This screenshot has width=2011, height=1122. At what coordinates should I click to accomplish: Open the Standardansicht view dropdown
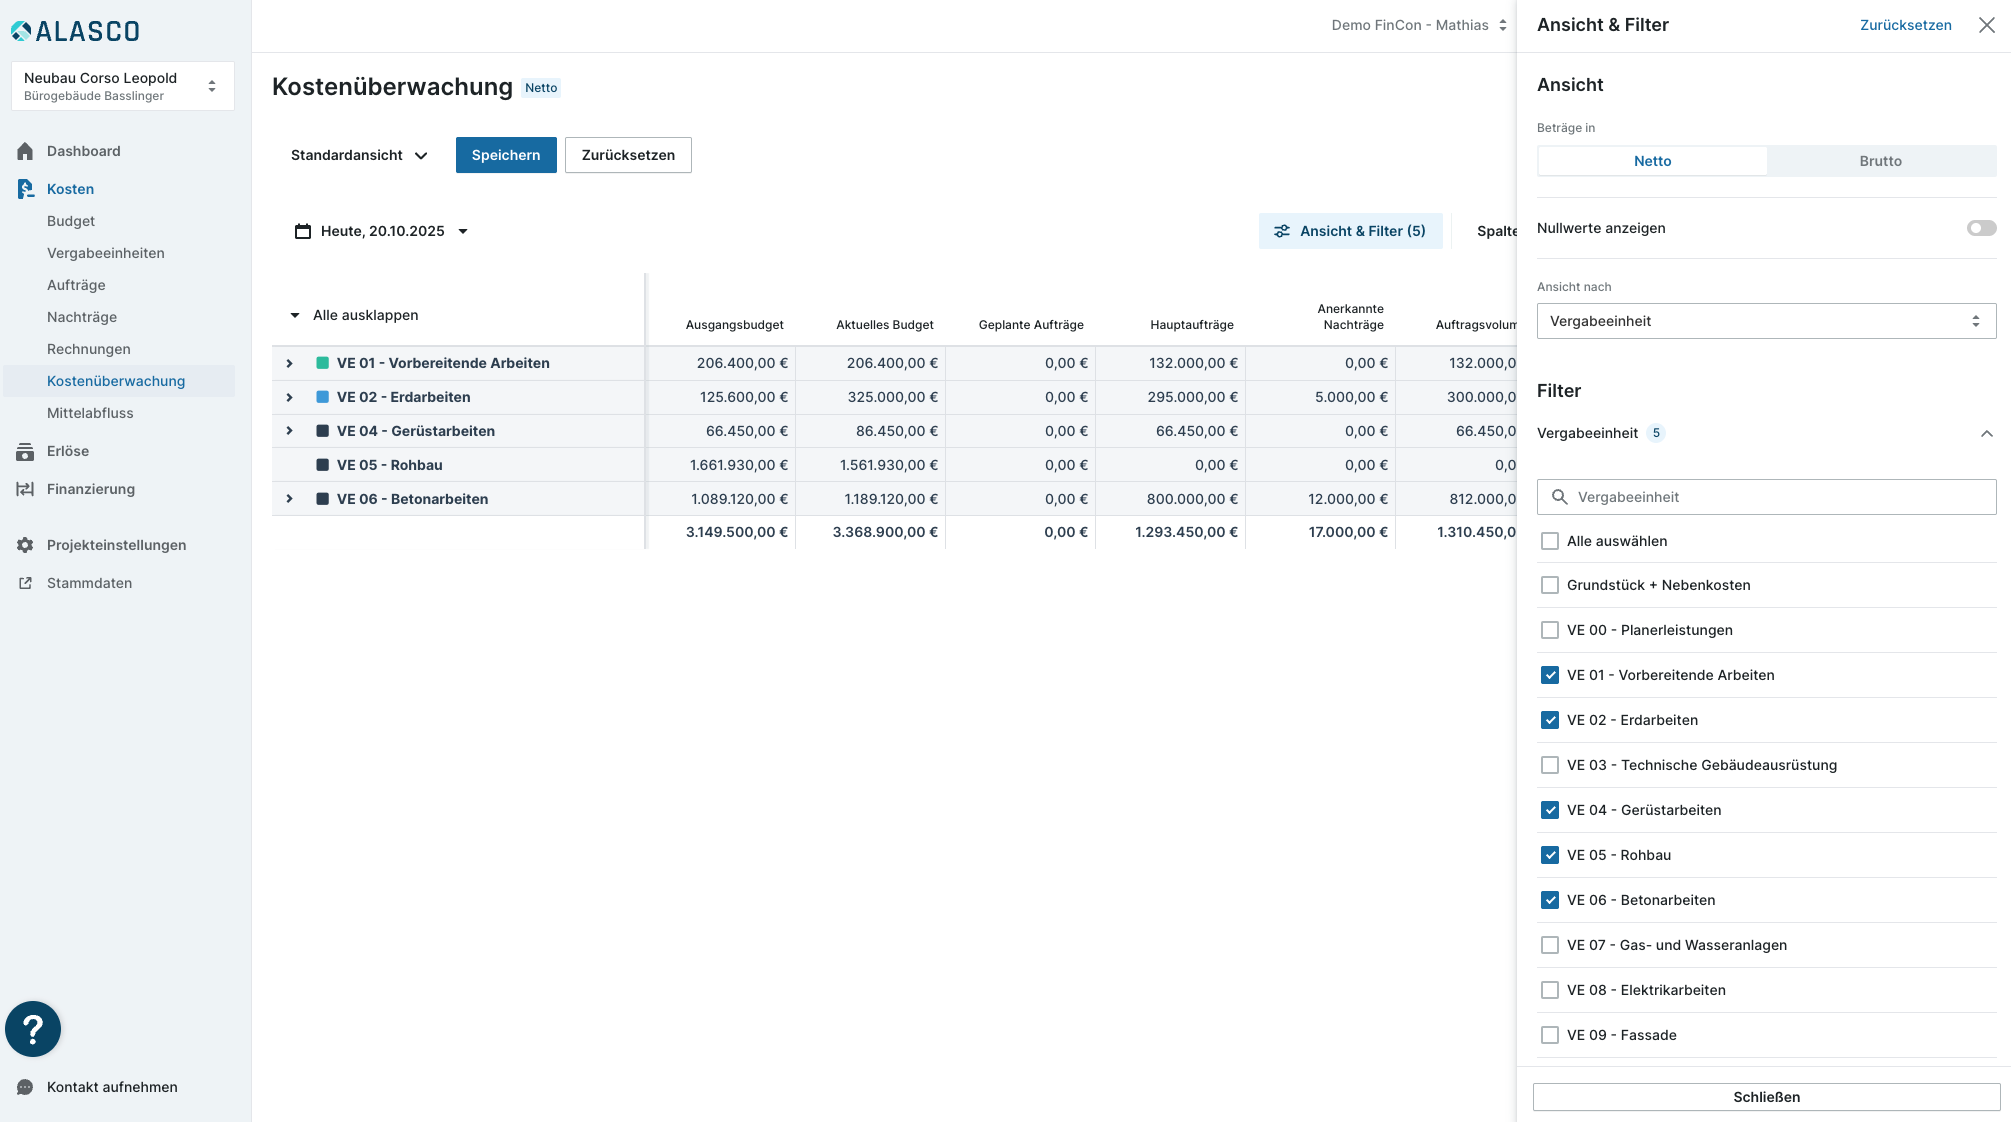[x=359, y=155]
